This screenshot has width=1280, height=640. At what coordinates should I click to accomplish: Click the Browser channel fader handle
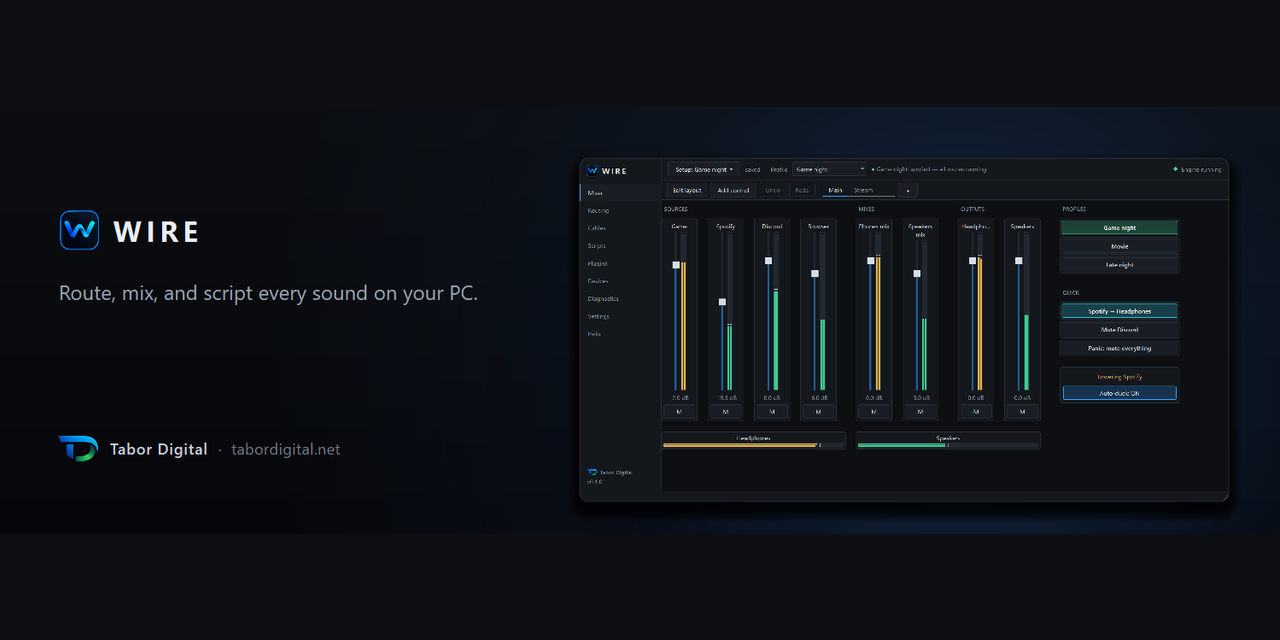pyautogui.click(x=814, y=273)
